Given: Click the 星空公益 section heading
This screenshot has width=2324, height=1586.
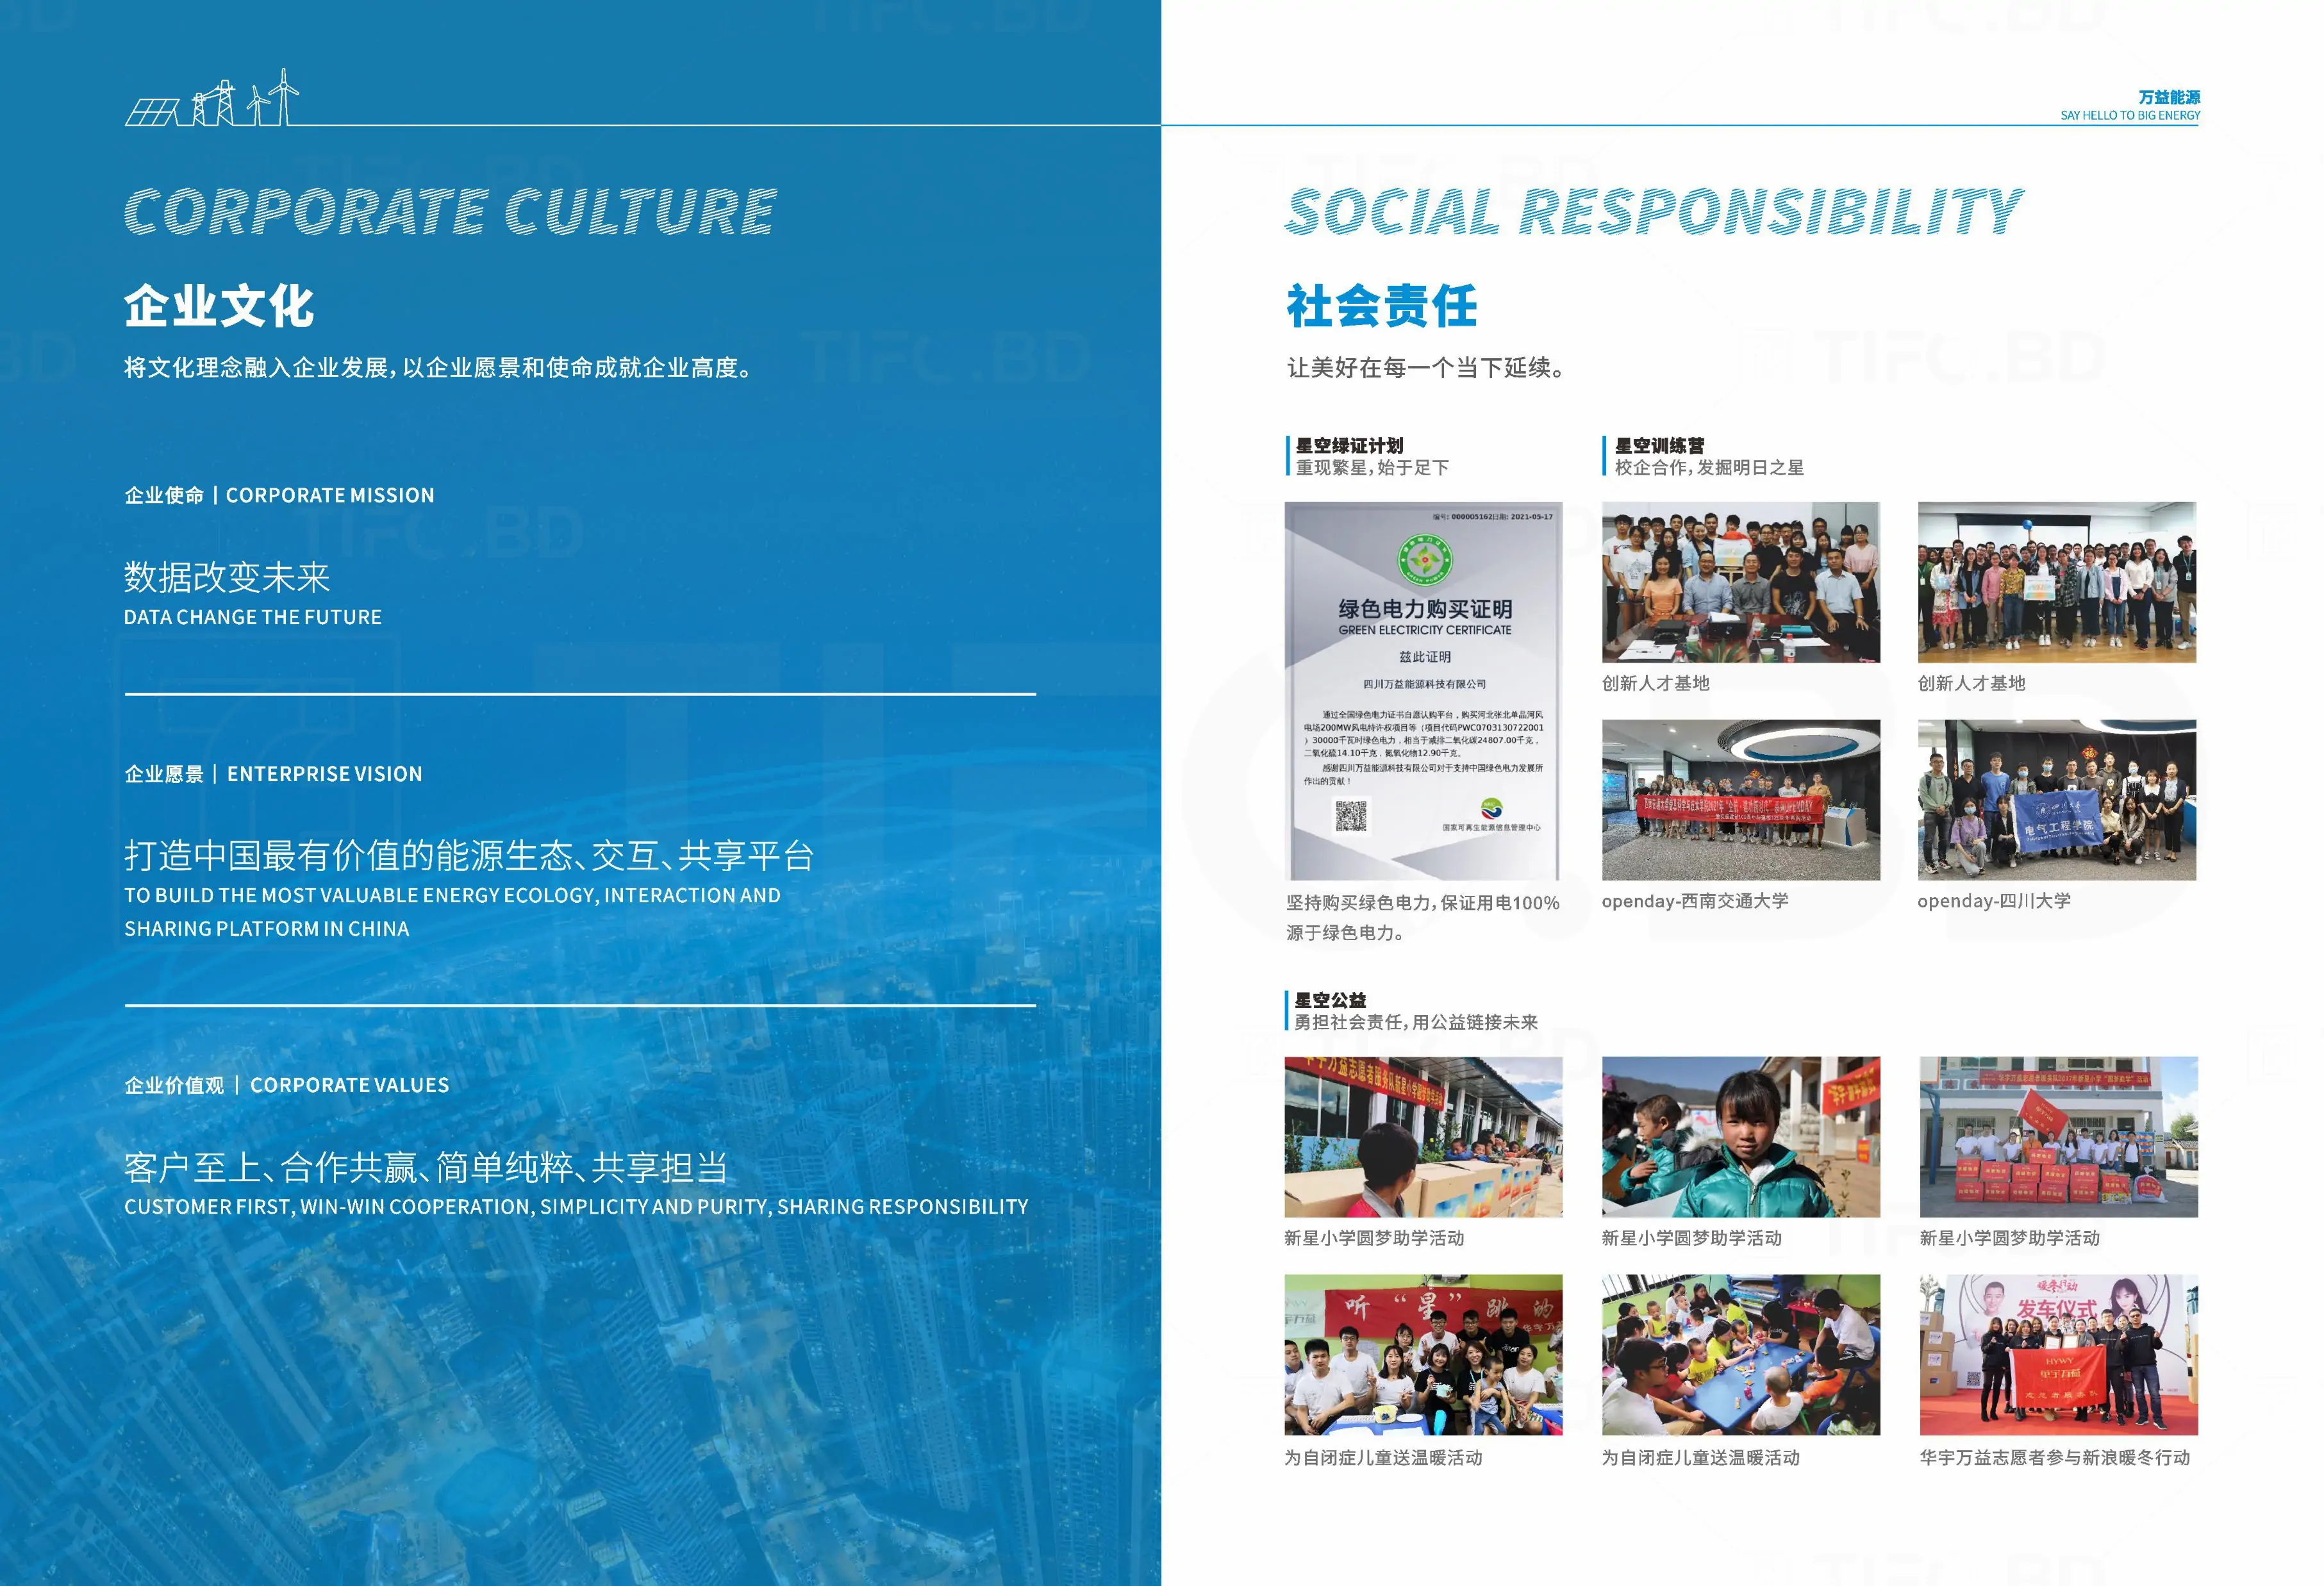Looking at the screenshot, I should tap(1330, 1000).
